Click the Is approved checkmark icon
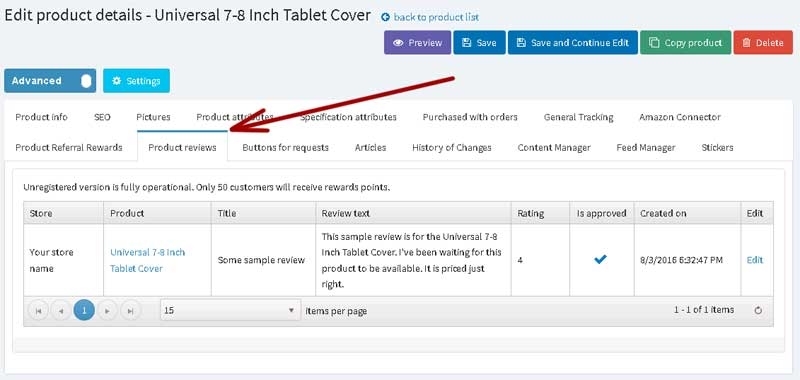Image resolution: width=800 pixels, height=380 pixels. coord(601,260)
